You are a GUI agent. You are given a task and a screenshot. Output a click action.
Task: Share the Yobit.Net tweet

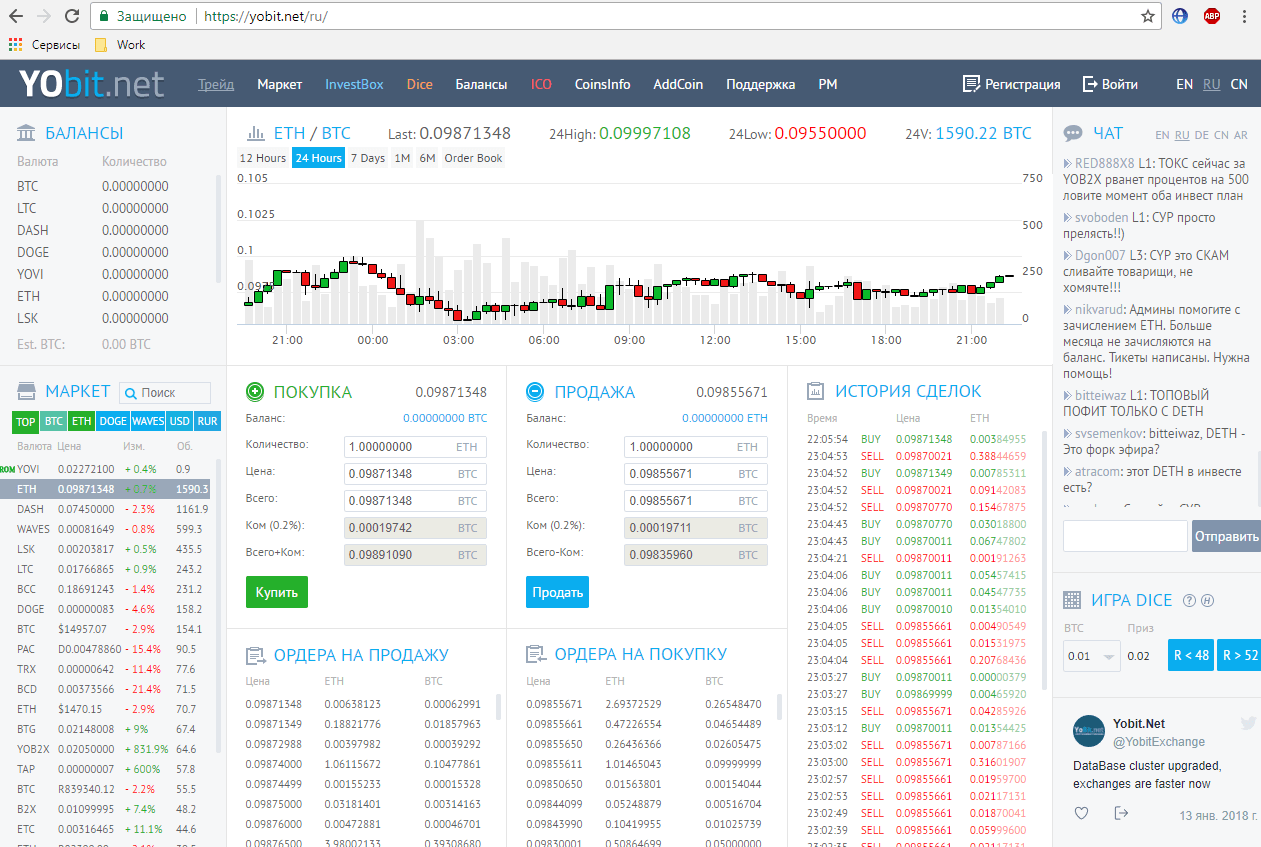(1121, 813)
